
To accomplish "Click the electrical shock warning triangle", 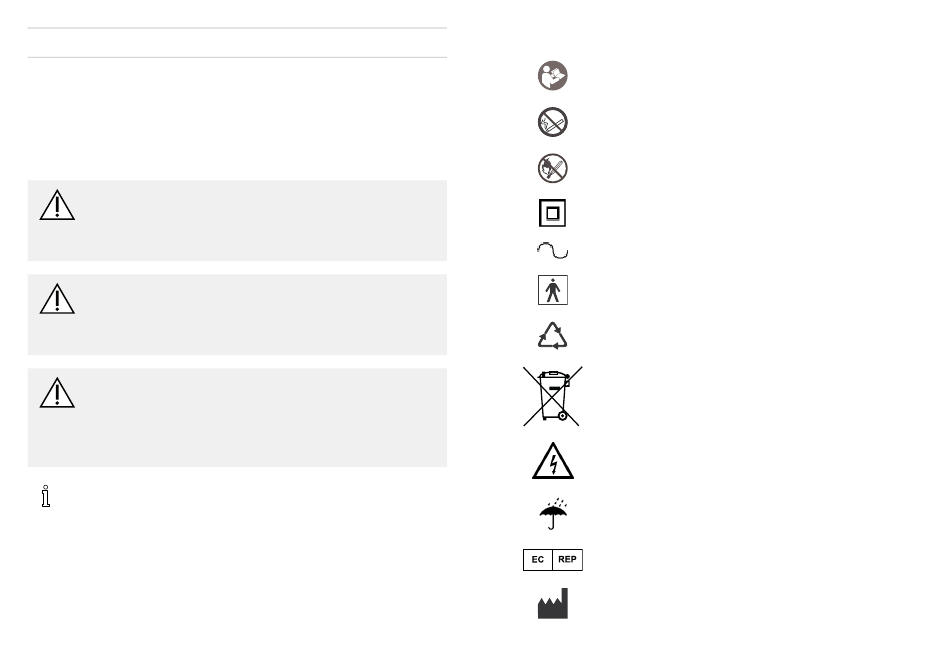I will [553, 461].
